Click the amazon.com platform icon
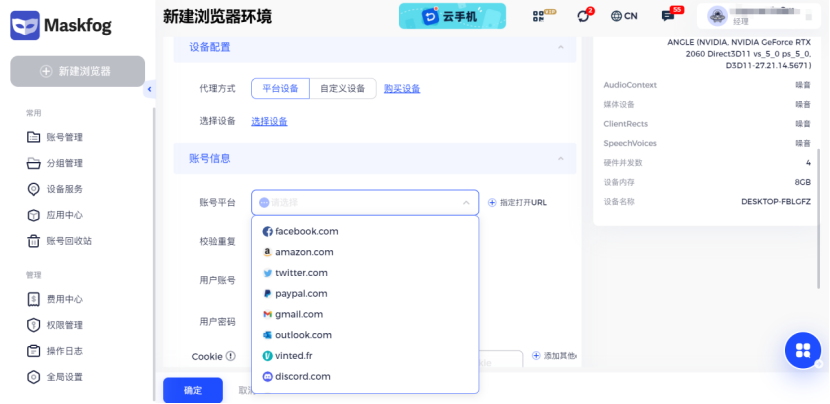The image size is (830, 404). point(267,252)
